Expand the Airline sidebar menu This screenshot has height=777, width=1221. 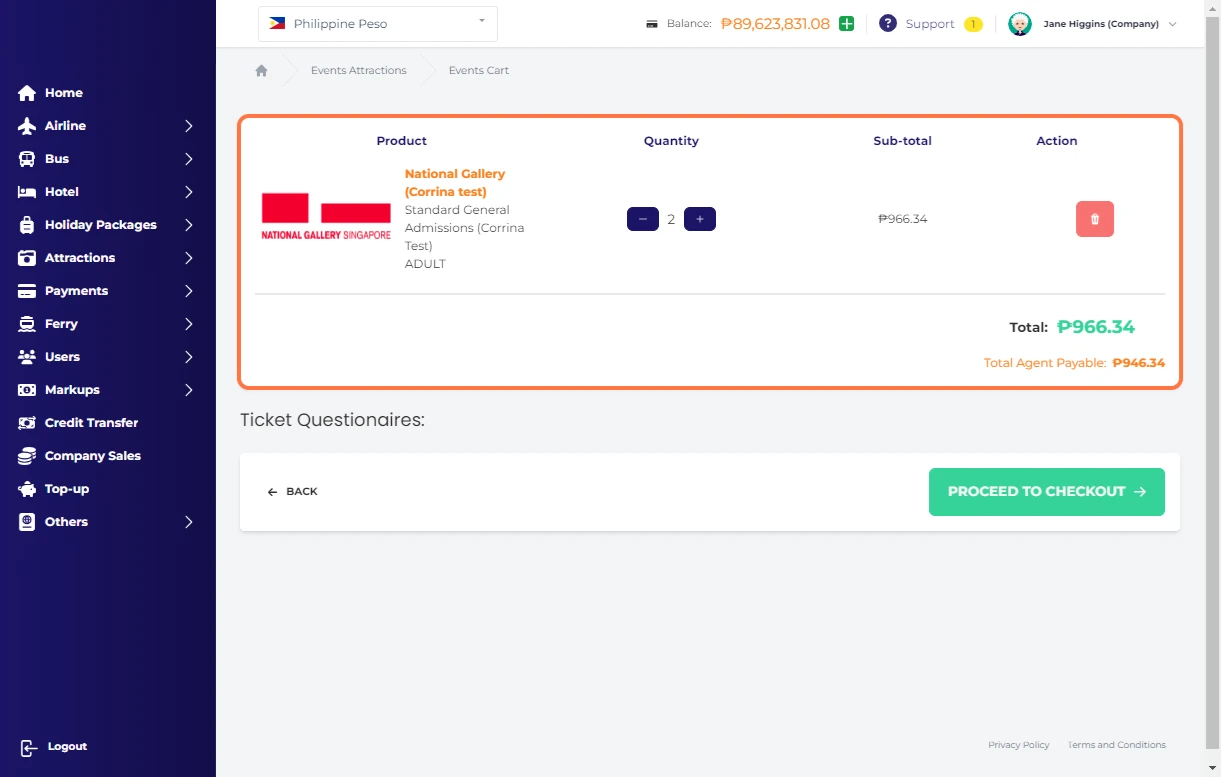coord(188,126)
